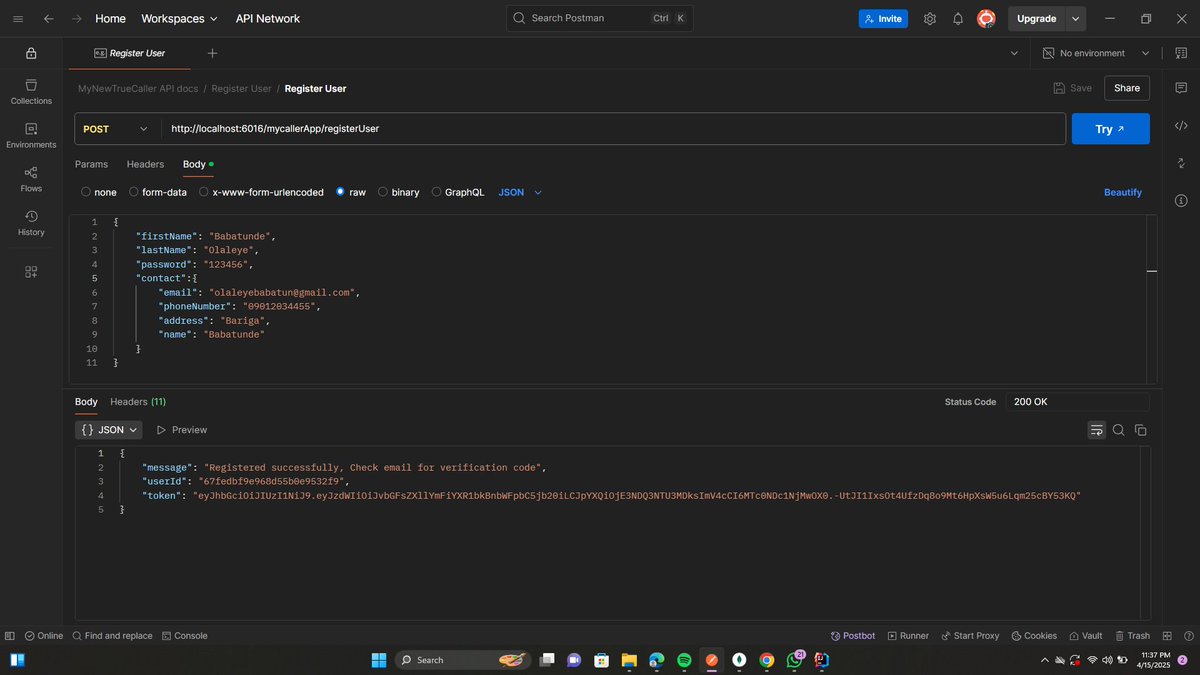Click the request URL field
This screenshot has height=675, width=1200.
(x=613, y=129)
